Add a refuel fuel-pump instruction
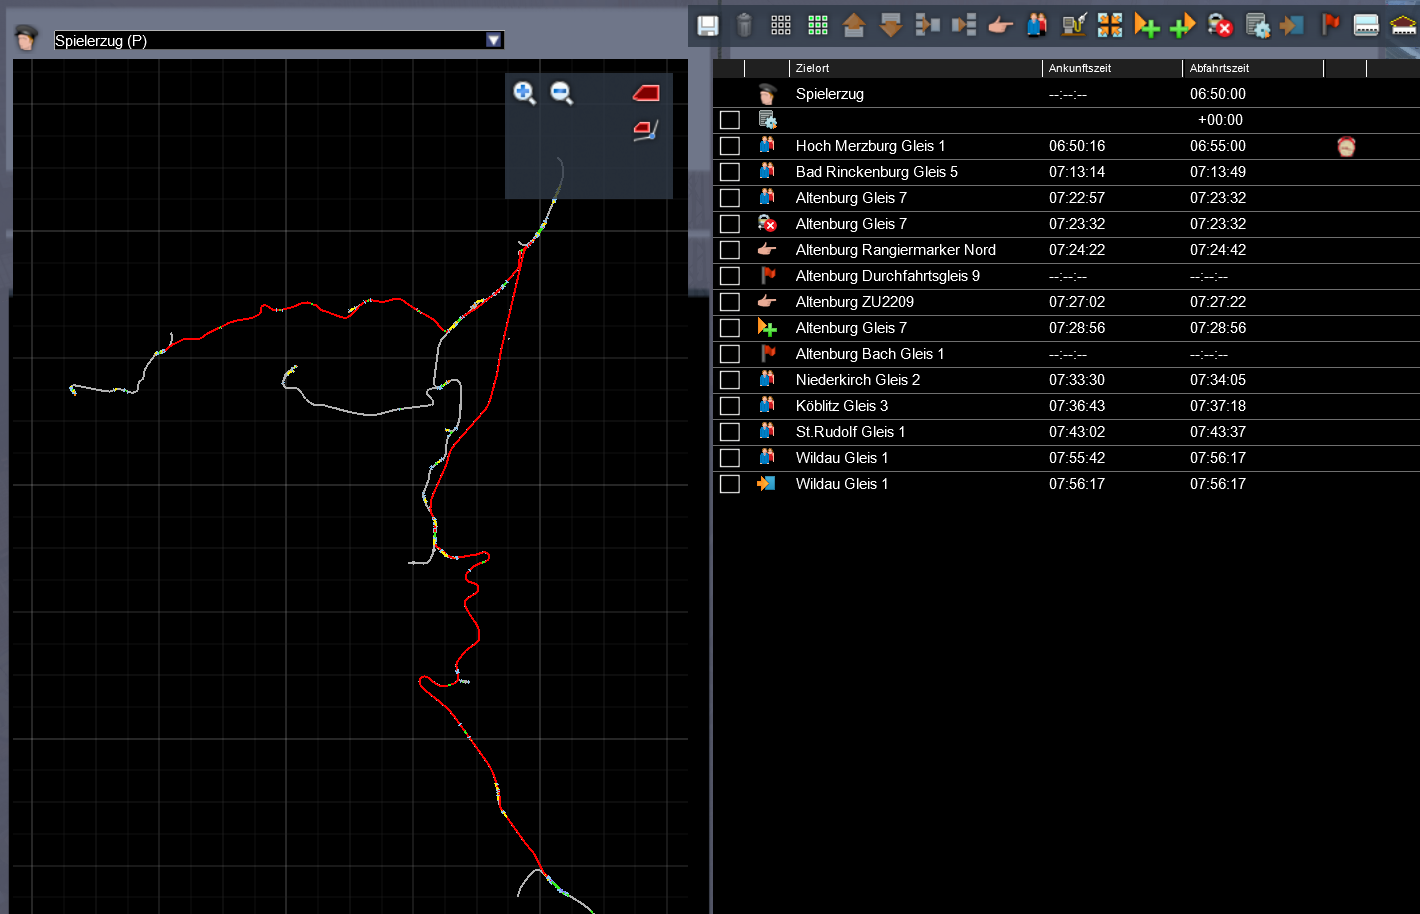The width and height of the screenshot is (1420, 914). (x=1074, y=26)
